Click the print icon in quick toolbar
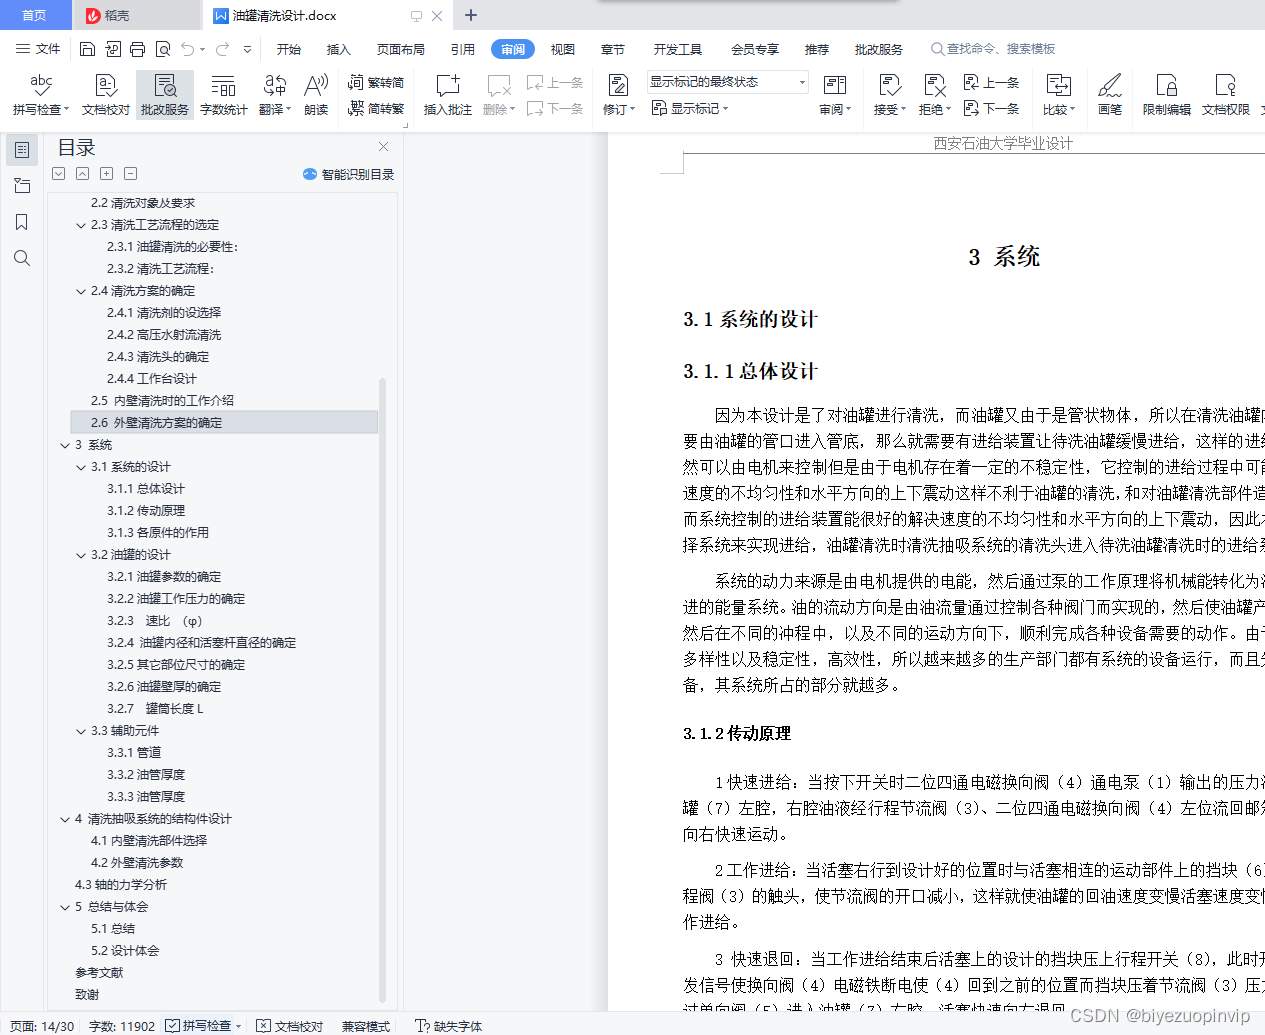Image resolution: width=1265 pixels, height=1035 pixels. tap(137, 49)
